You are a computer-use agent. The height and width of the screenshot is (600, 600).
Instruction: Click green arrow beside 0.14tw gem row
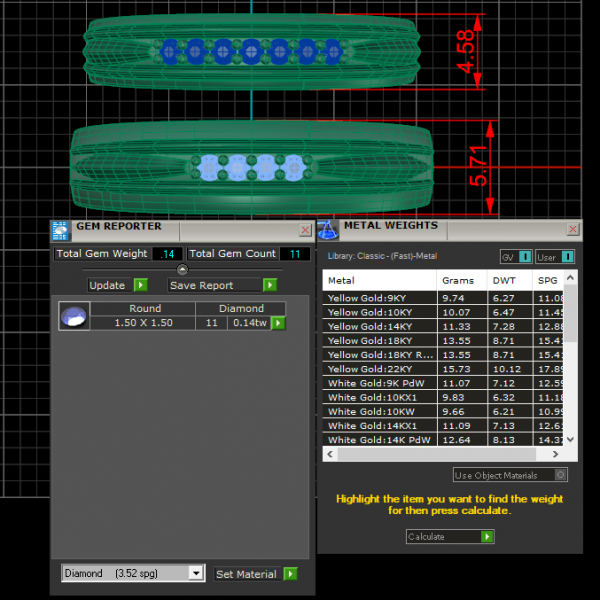click(278, 323)
